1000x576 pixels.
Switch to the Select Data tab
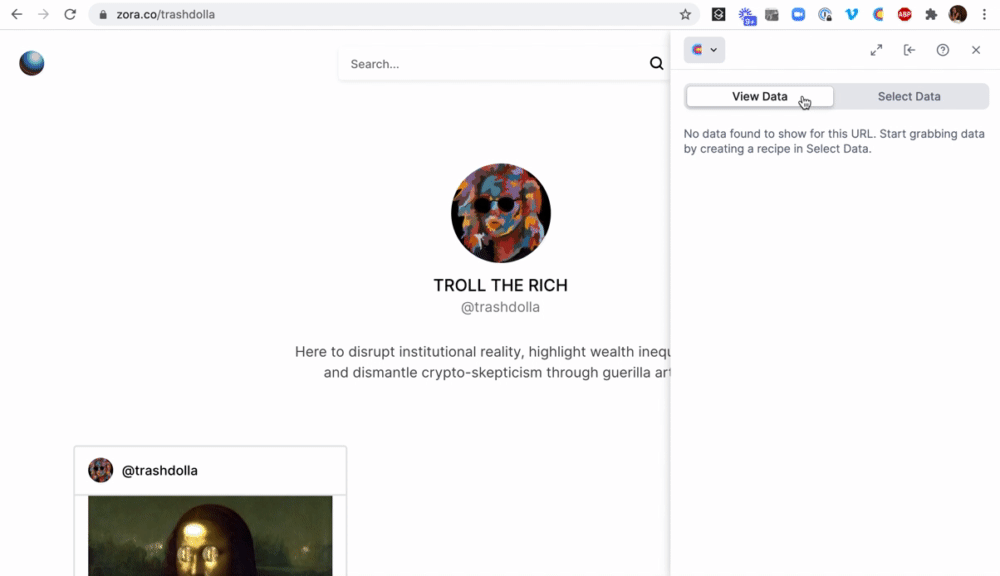pos(909,96)
